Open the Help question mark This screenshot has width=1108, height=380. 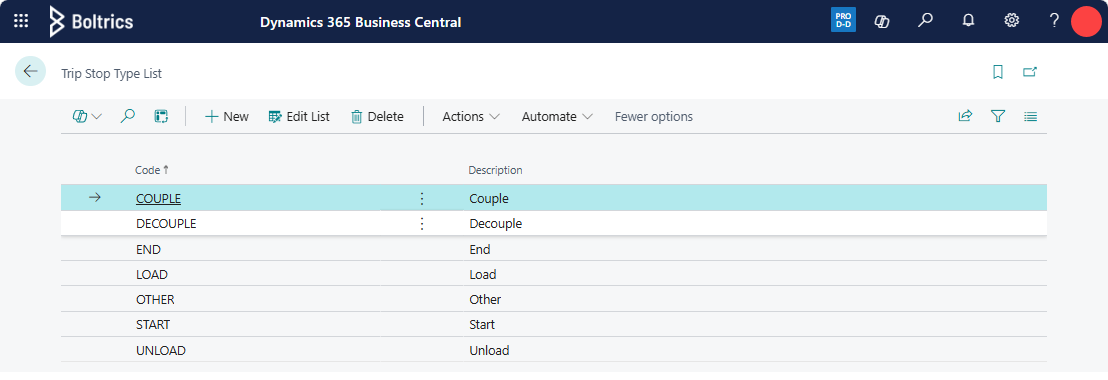[1054, 20]
